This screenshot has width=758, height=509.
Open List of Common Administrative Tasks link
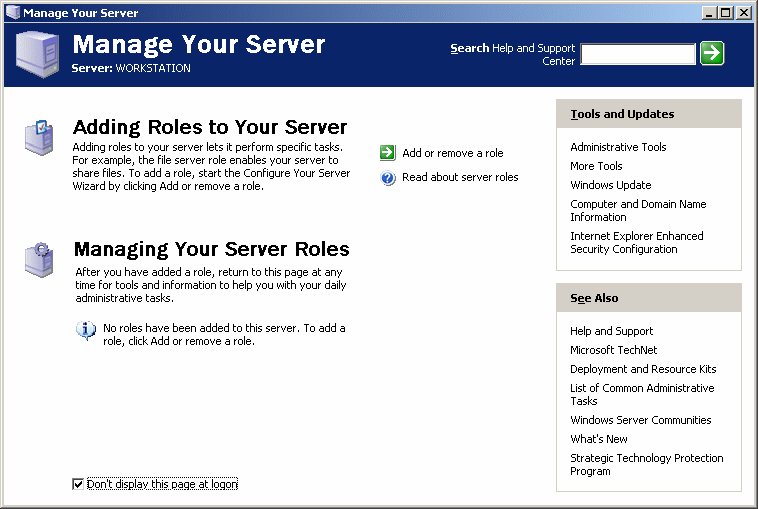pyautogui.click(x=642, y=394)
